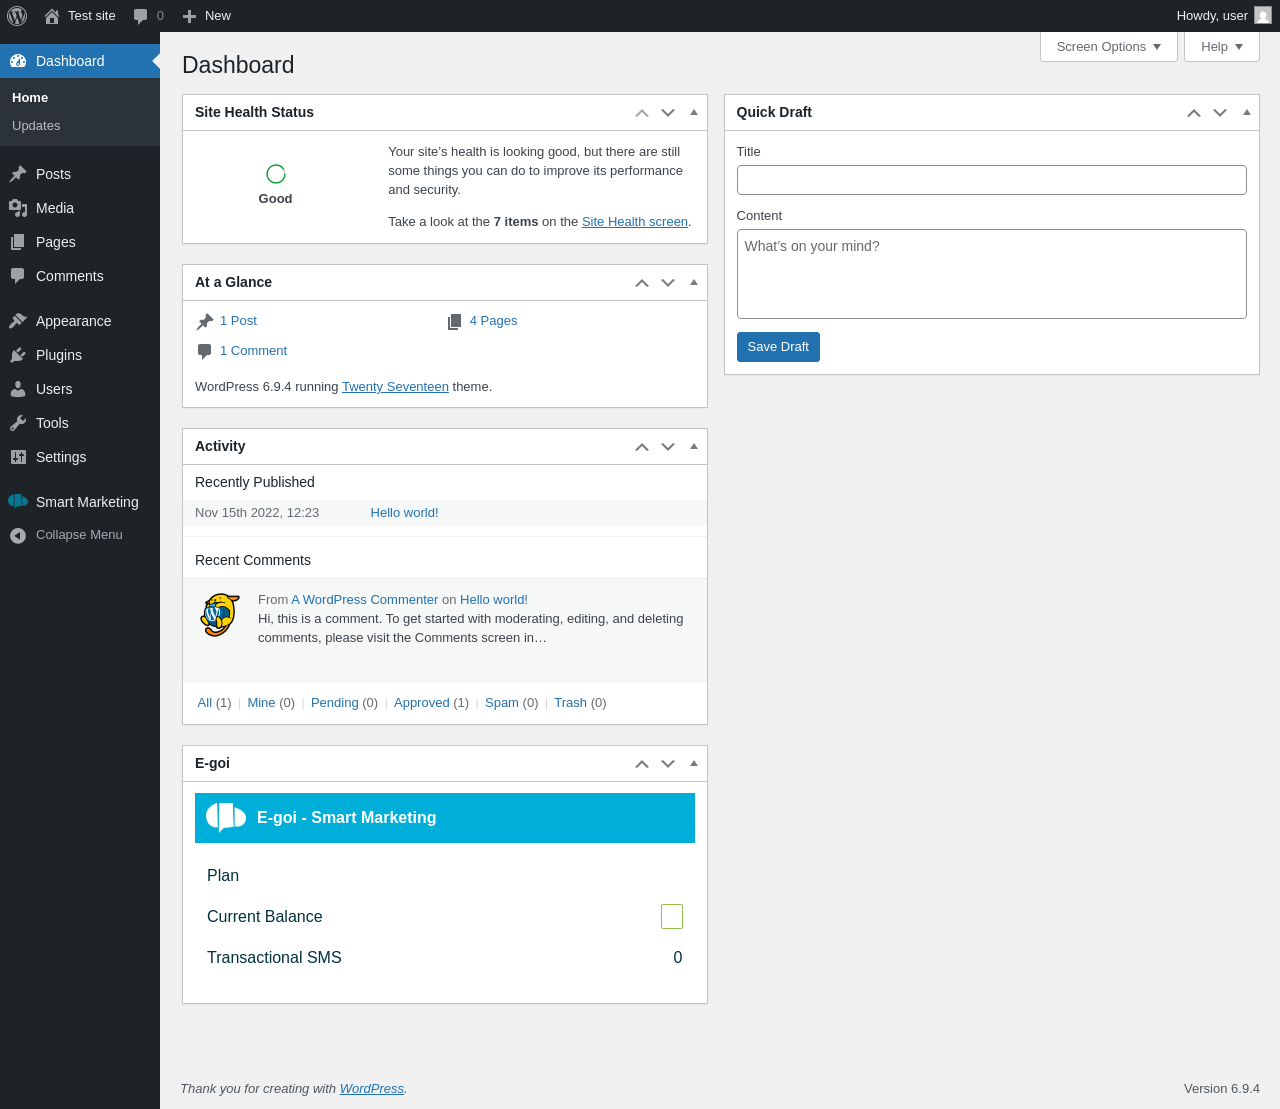Open the Twenty Seventeen theme link

pos(395,387)
